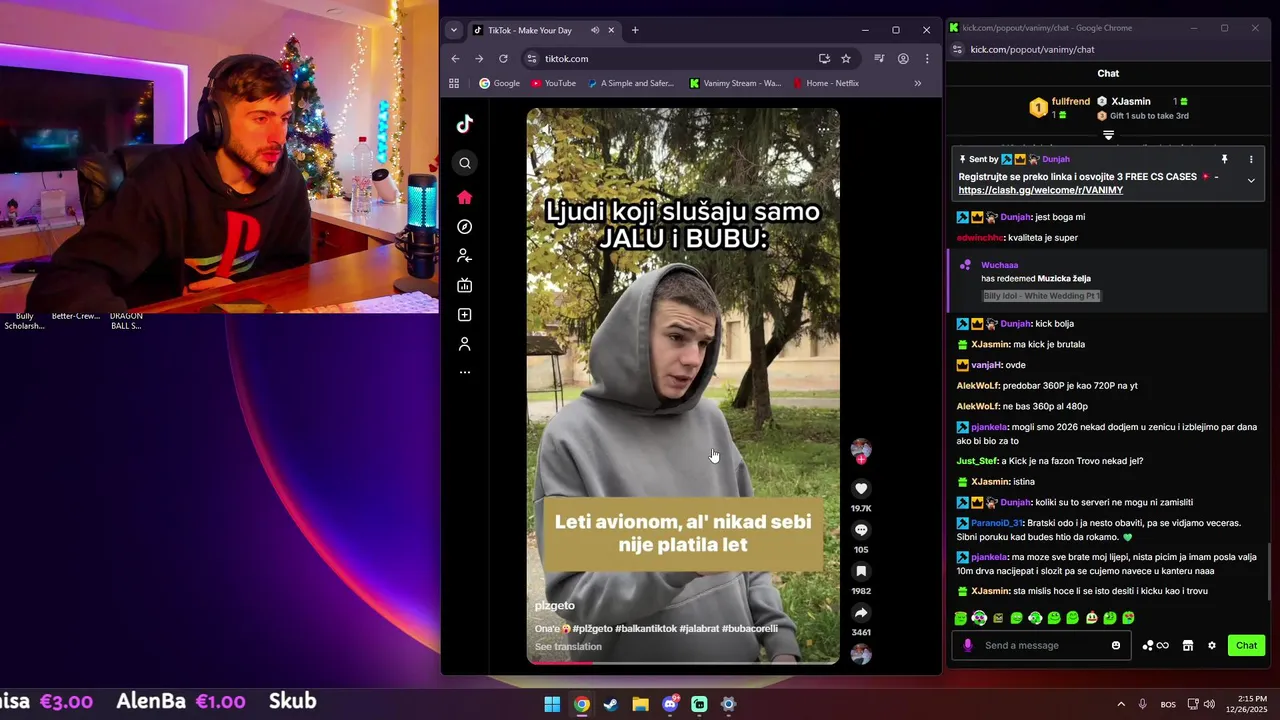1280x720 pixels.
Task: Open the clash.gg welcome link
Action: pyautogui.click(x=1040, y=190)
